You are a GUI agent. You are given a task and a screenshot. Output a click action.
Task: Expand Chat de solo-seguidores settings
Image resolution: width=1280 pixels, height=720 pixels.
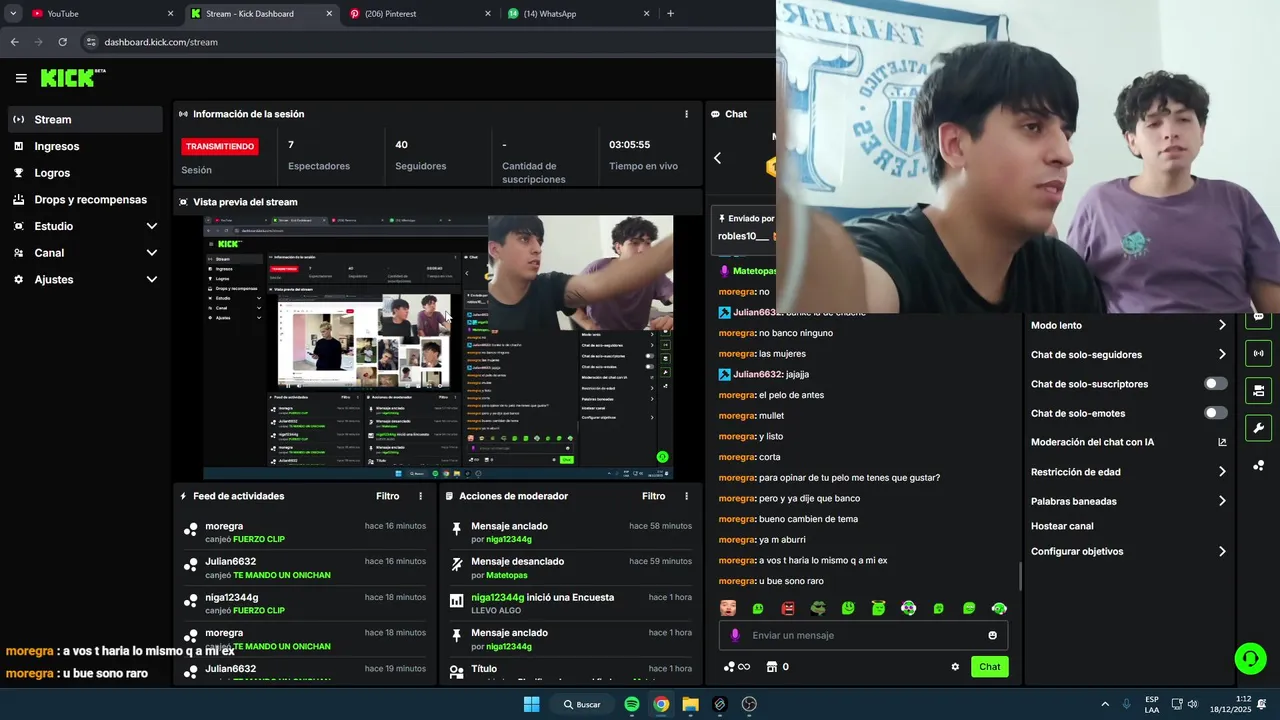pyautogui.click(x=1128, y=354)
